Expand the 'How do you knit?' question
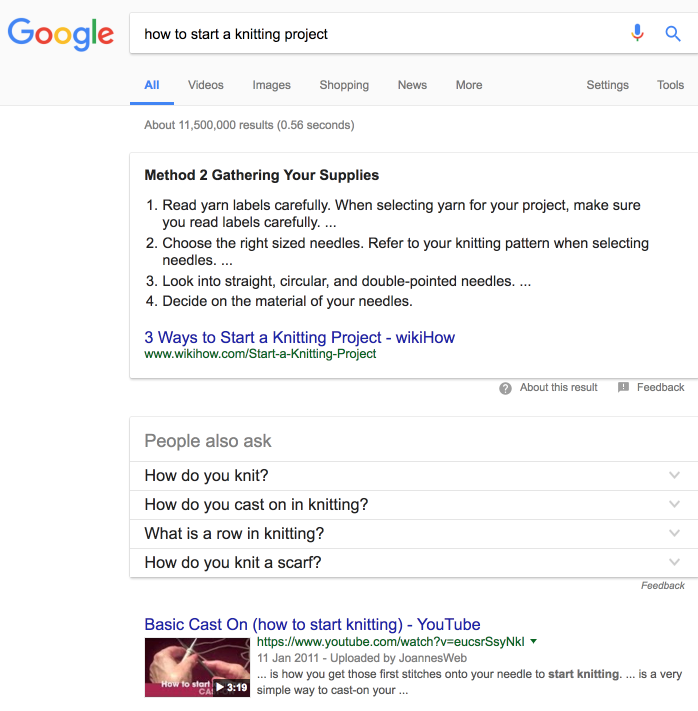The image size is (698, 711). pyautogui.click(x=414, y=476)
